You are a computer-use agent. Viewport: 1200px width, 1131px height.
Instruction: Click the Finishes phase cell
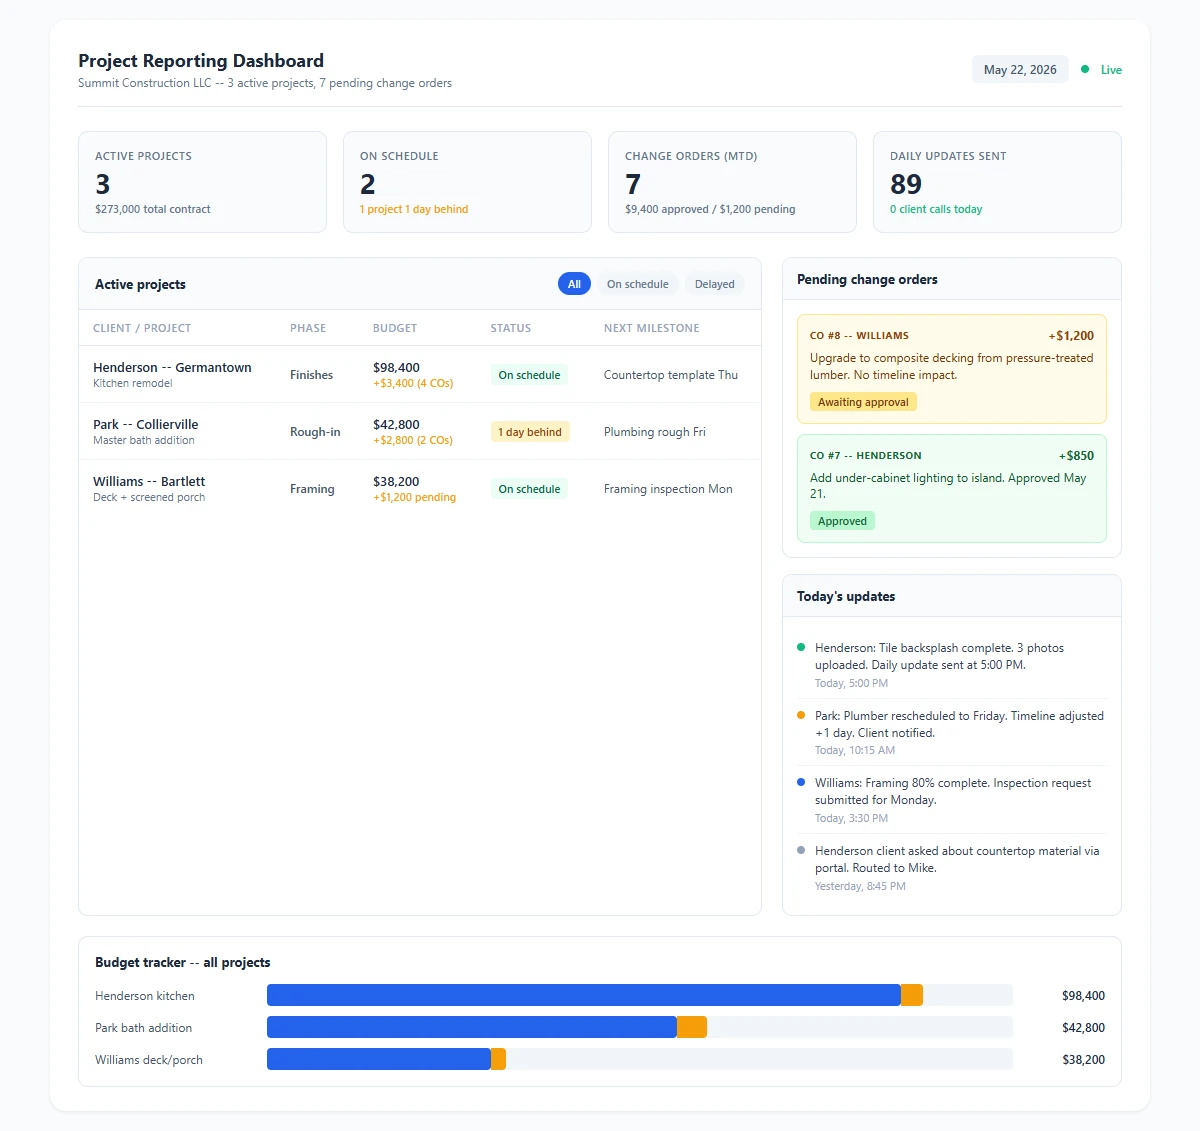point(311,375)
